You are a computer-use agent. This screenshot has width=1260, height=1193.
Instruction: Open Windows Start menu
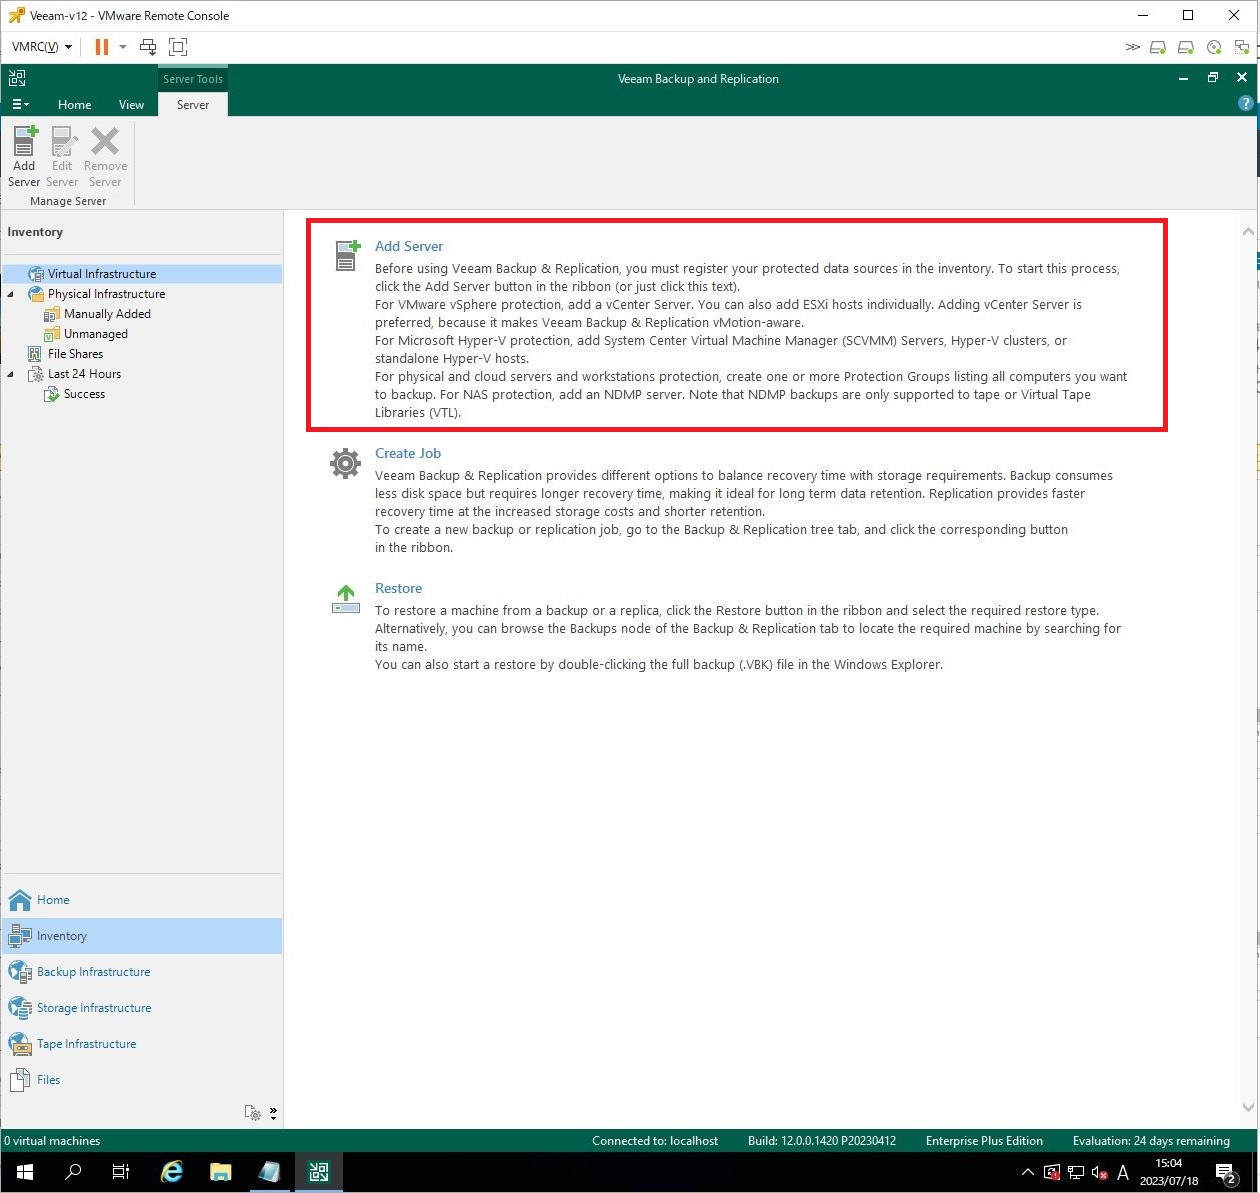[x=24, y=1172]
